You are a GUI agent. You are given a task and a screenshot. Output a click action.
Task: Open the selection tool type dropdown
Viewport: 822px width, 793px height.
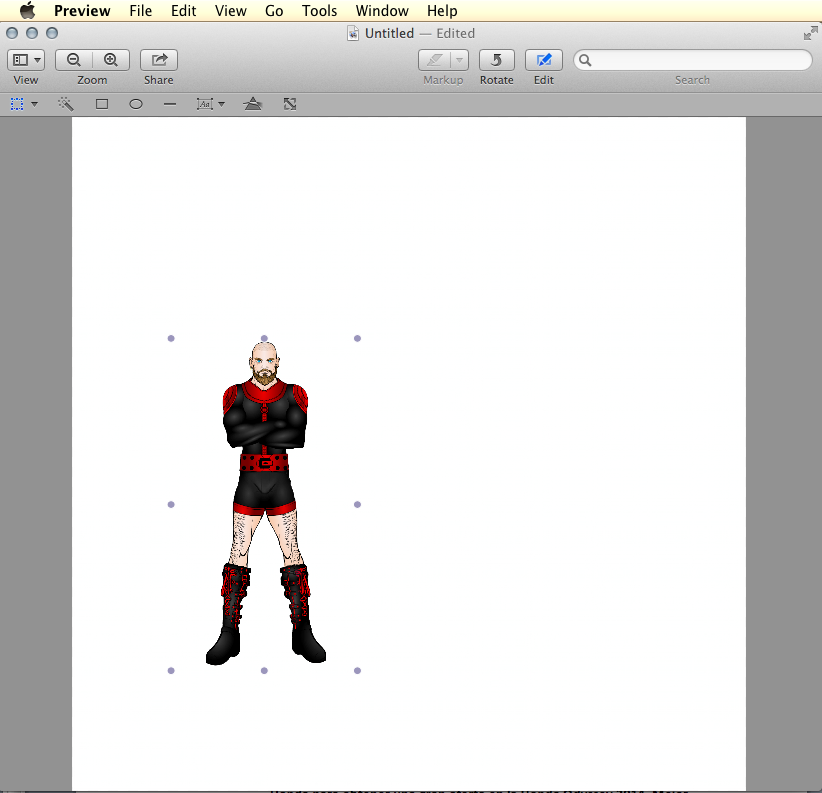coord(34,104)
